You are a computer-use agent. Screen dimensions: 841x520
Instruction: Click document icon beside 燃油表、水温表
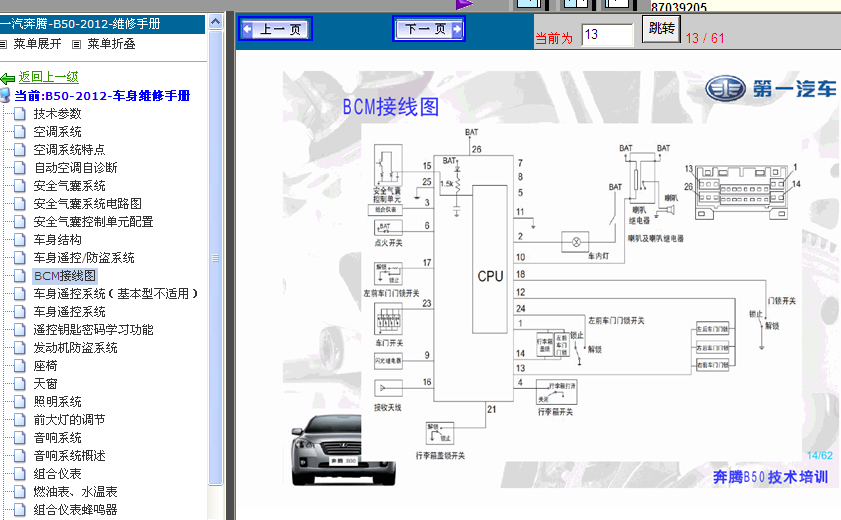(x=19, y=492)
